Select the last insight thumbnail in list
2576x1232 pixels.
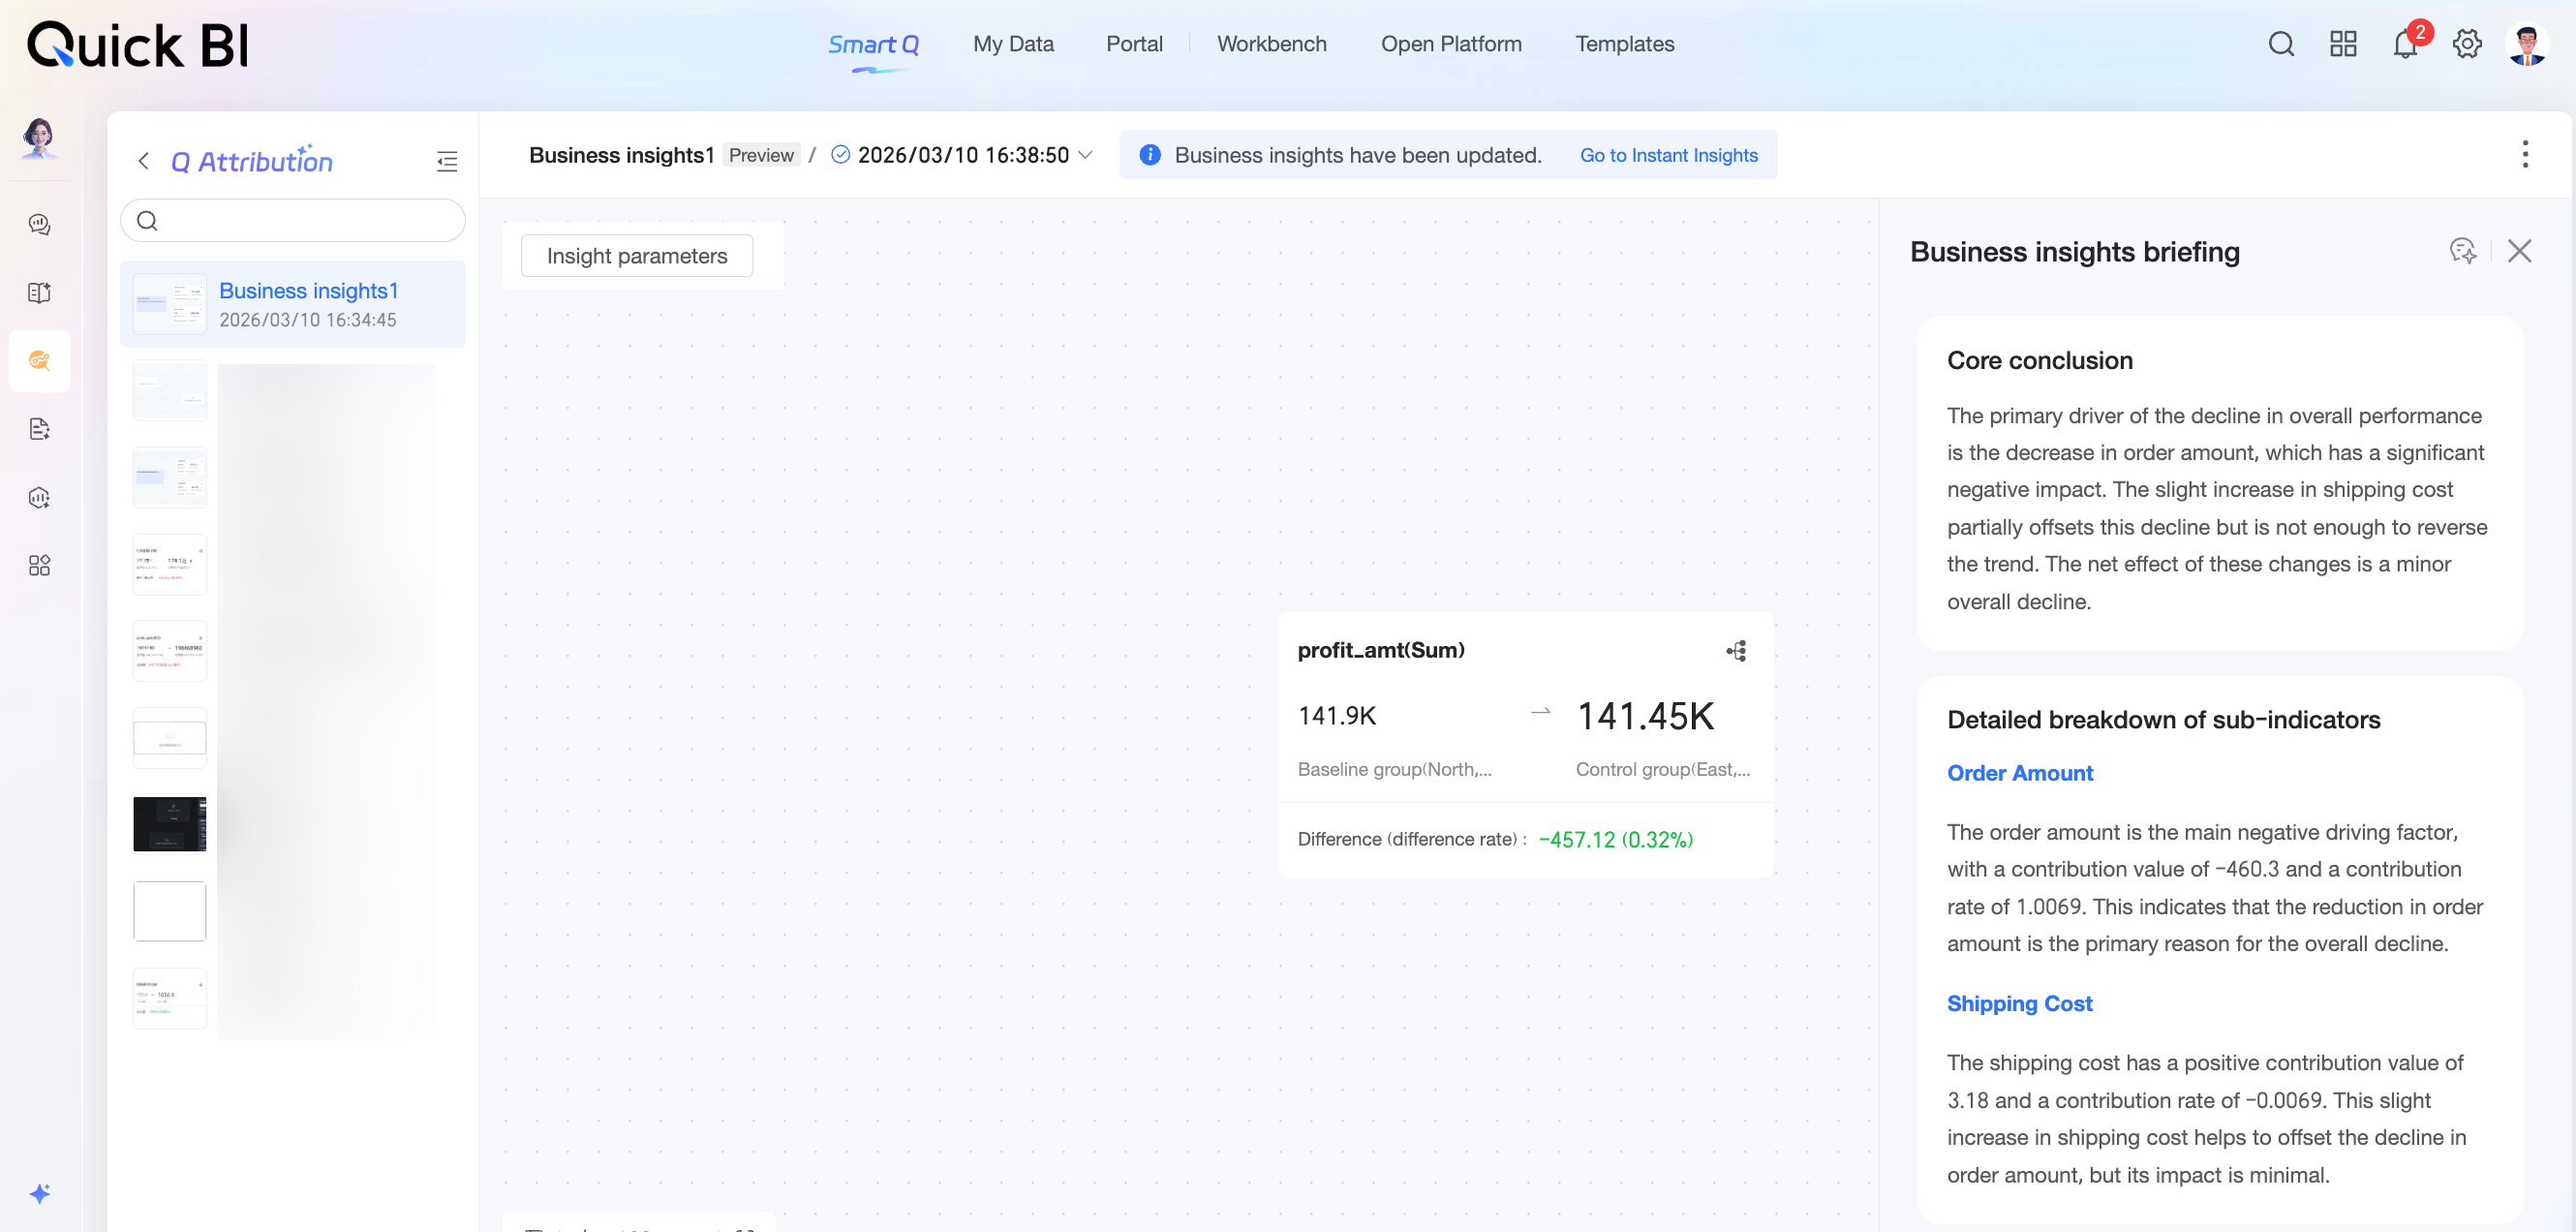coord(170,998)
